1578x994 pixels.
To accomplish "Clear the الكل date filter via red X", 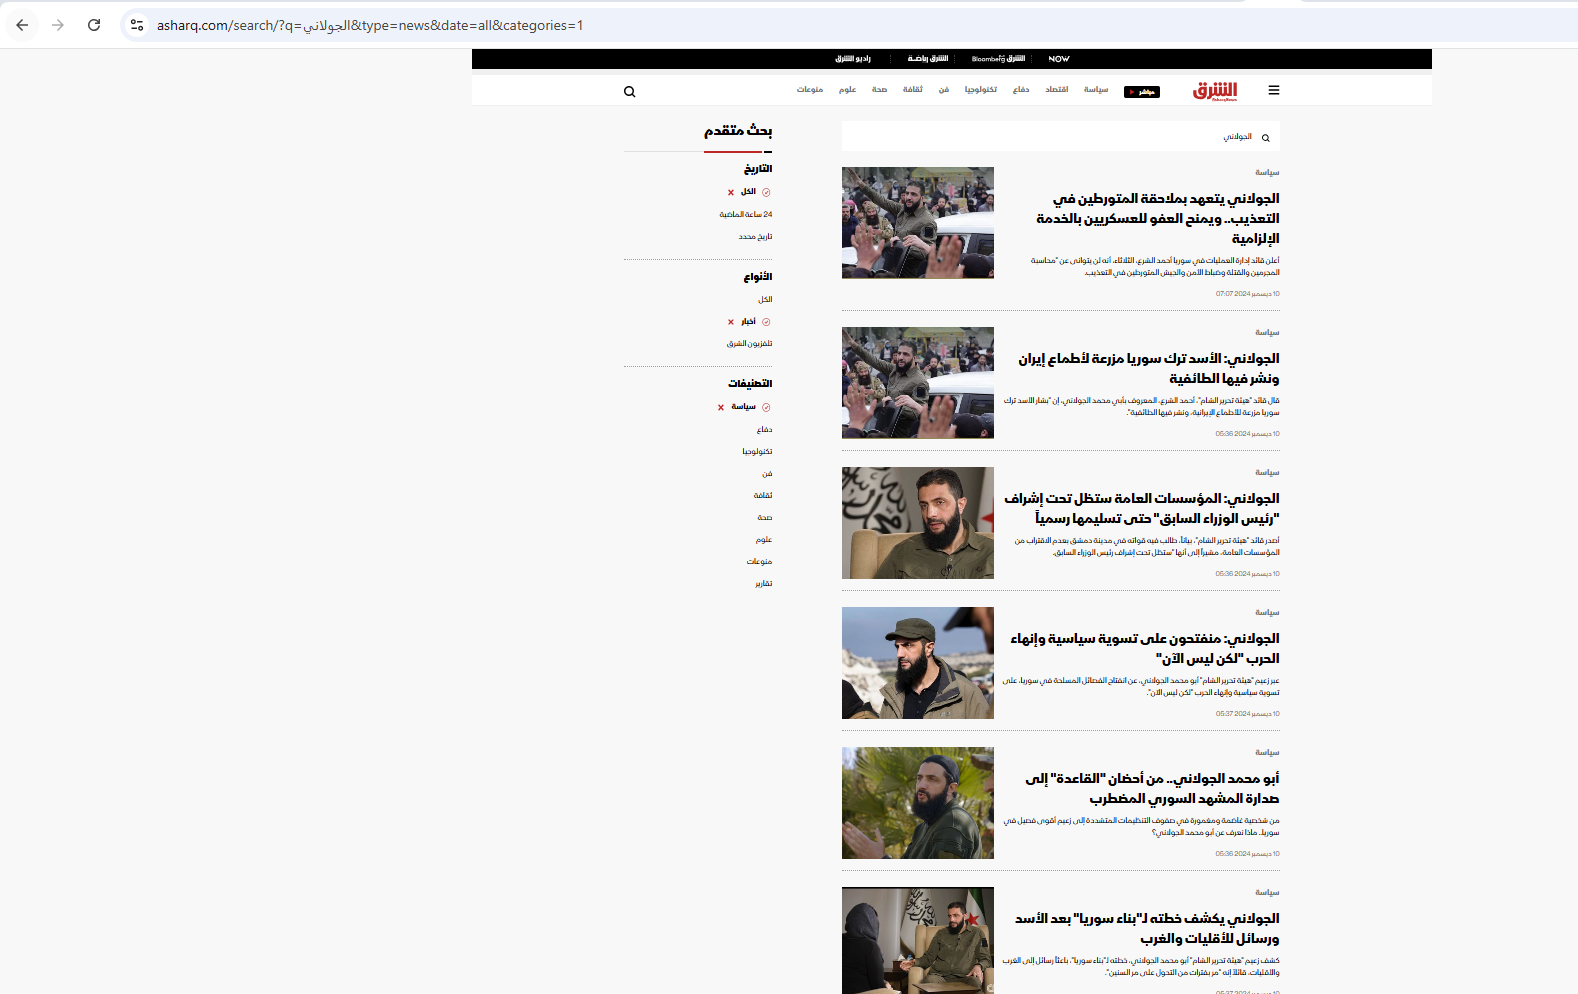I will coord(730,192).
